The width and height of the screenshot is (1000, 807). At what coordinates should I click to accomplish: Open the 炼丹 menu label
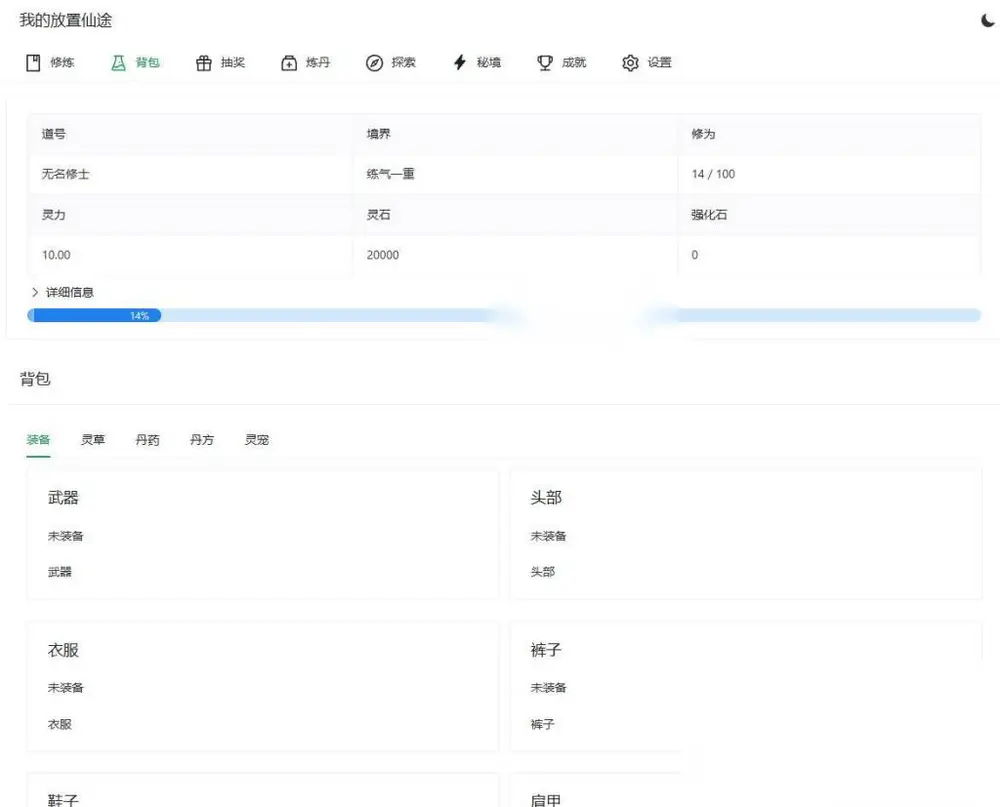[318, 63]
